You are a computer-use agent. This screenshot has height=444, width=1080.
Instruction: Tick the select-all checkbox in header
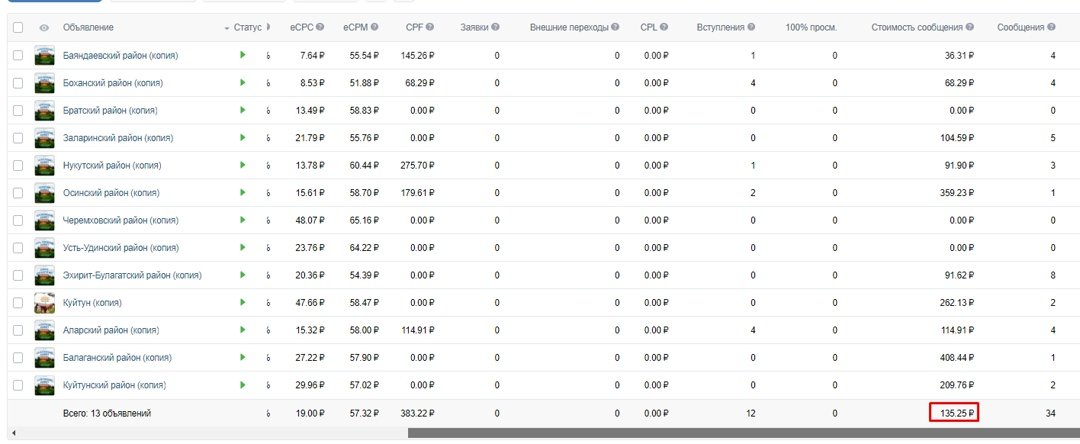[18, 27]
